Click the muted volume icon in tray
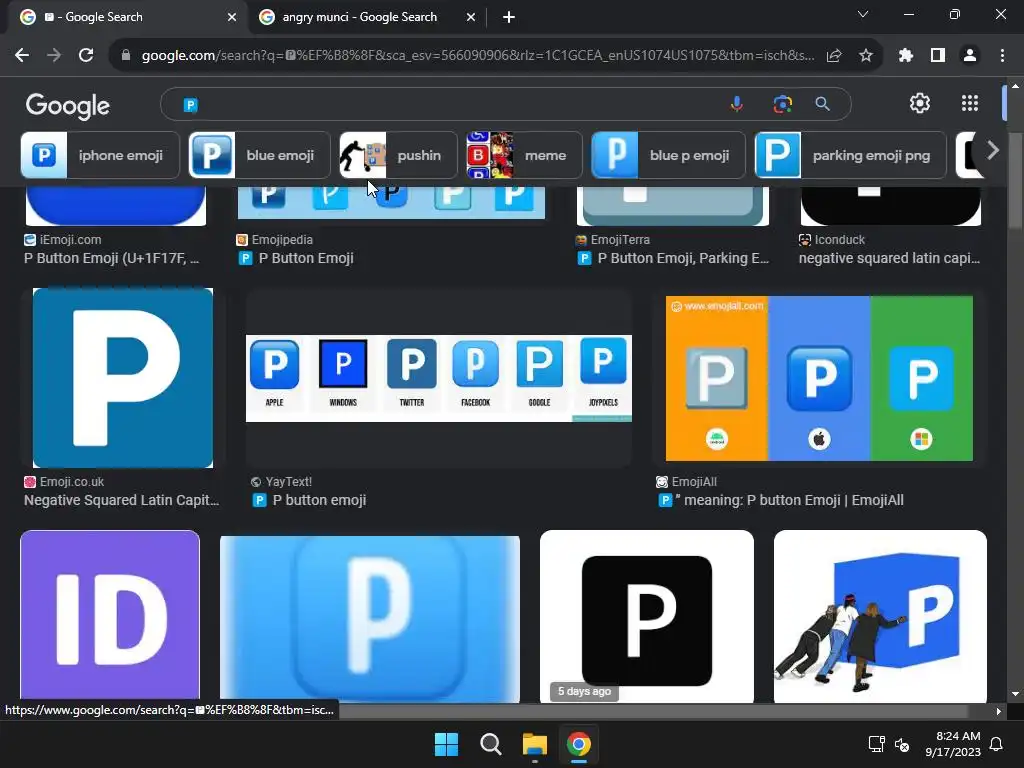This screenshot has height=768, width=1024. point(902,744)
